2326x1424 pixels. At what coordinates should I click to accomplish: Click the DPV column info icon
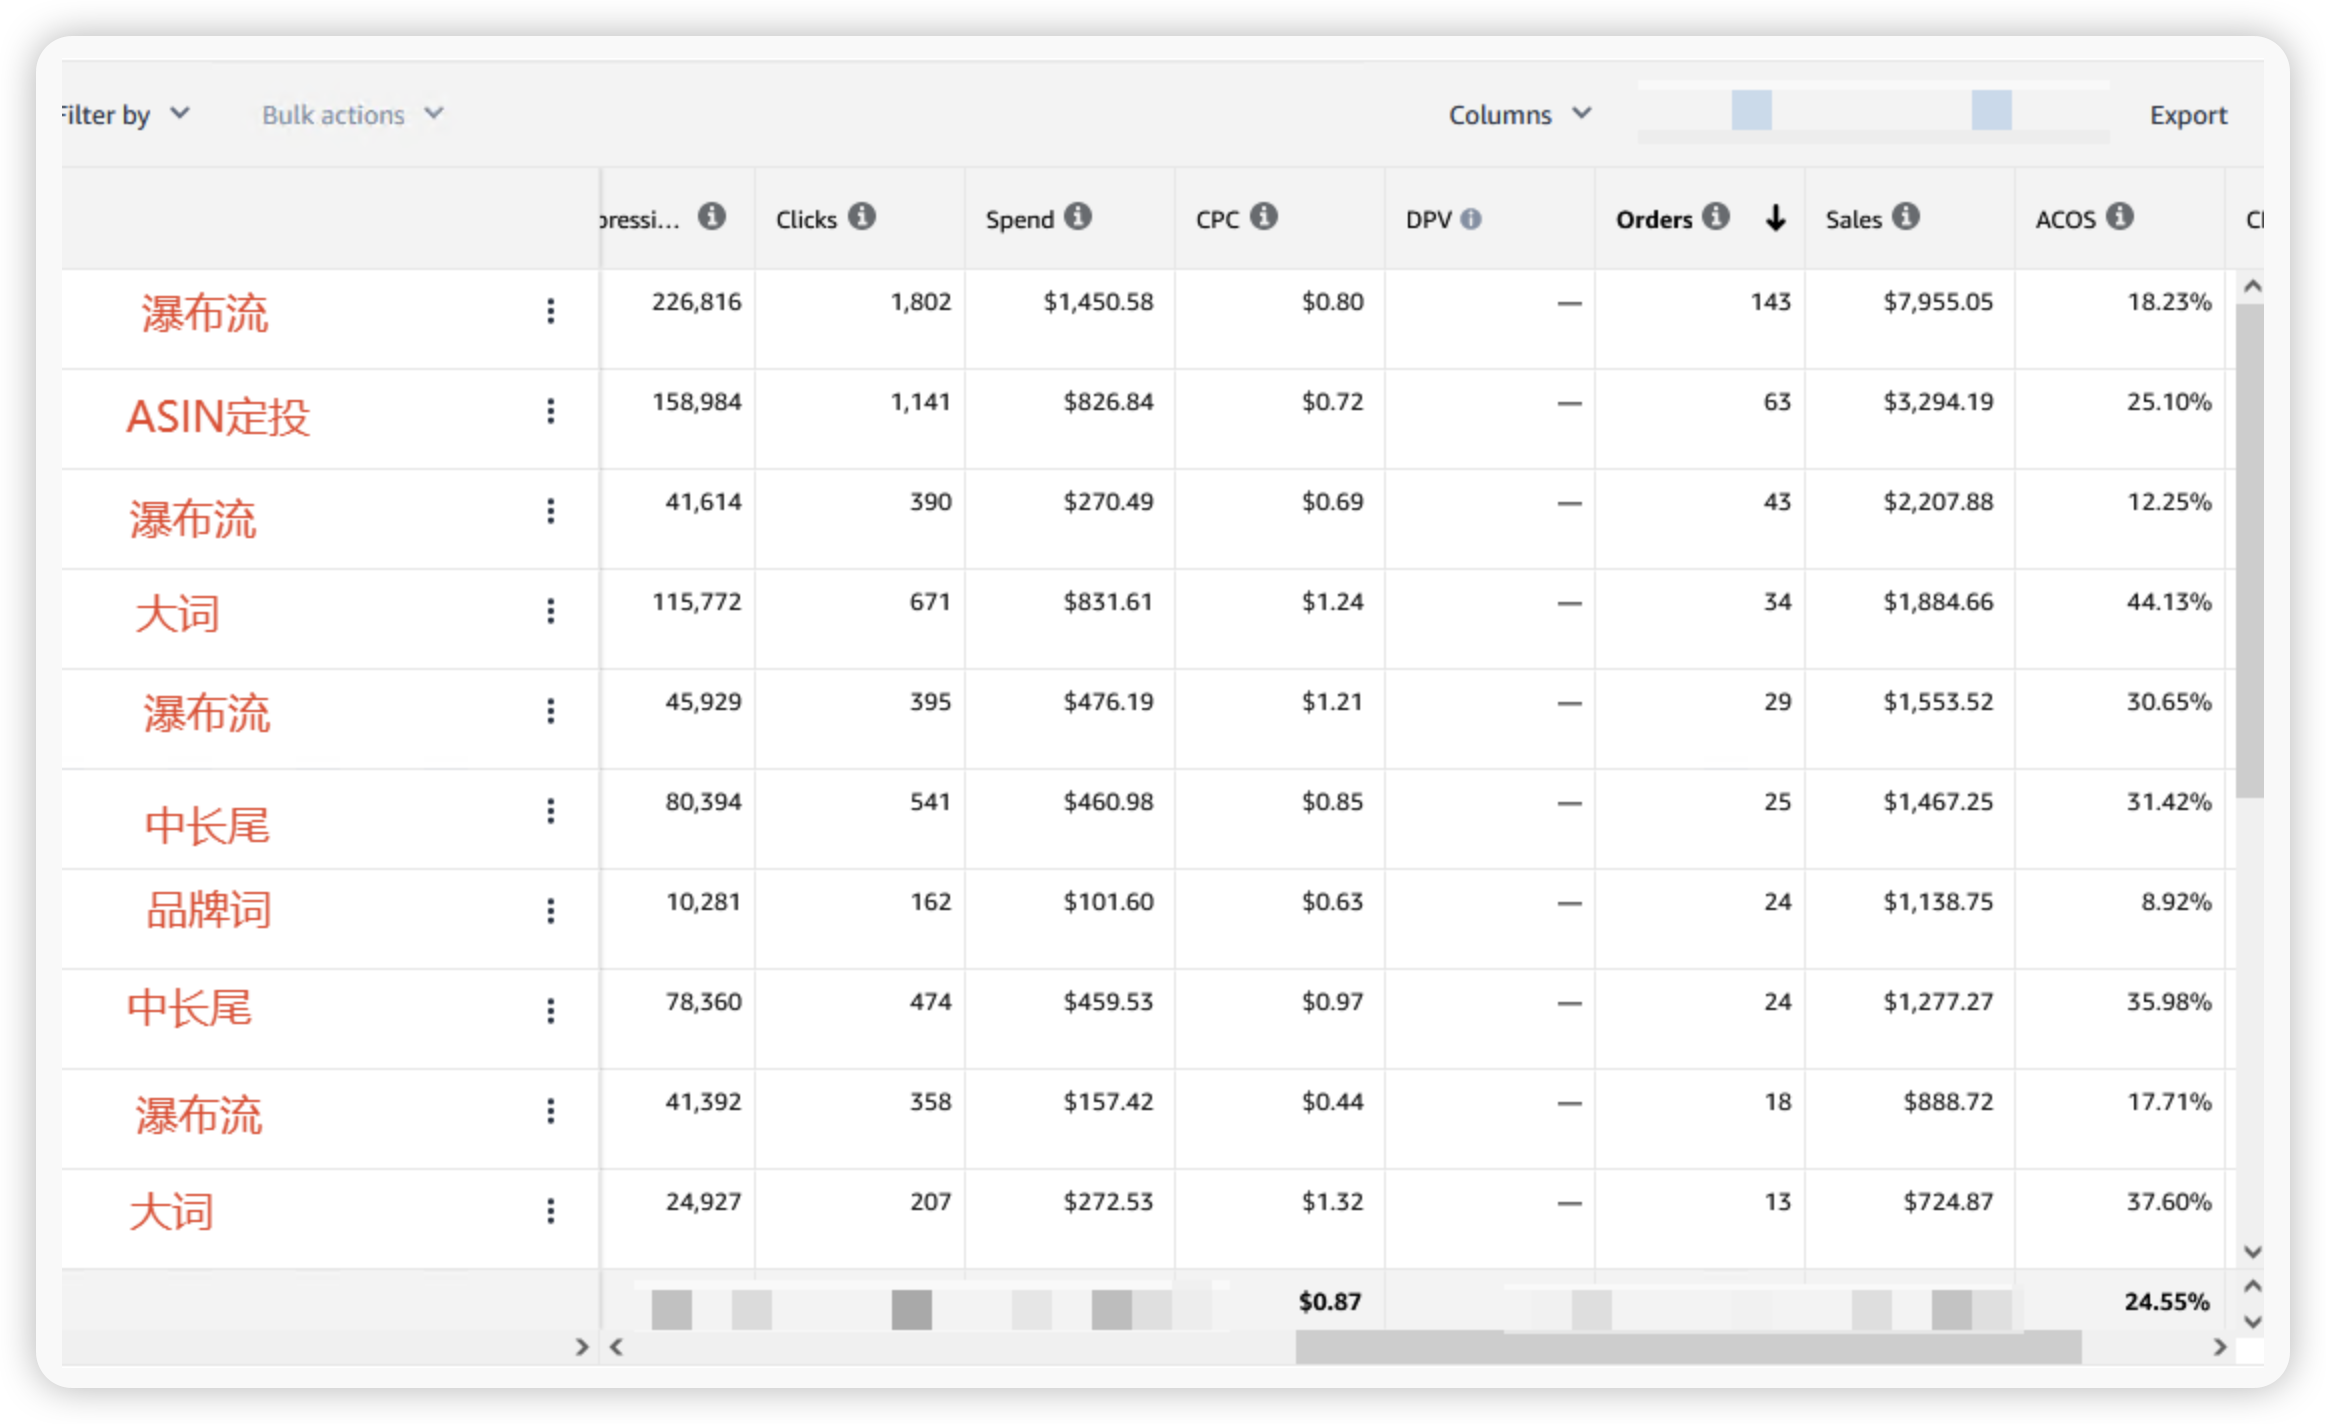[1470, 219]
